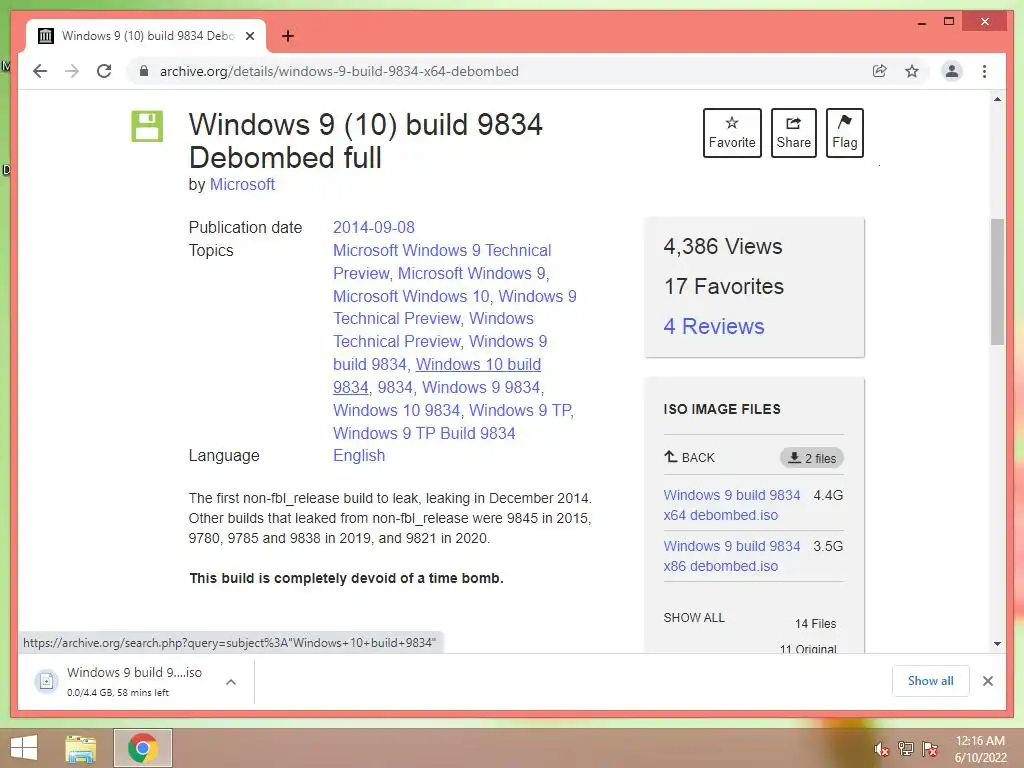Click the address bar URL

tap(339, 71)
